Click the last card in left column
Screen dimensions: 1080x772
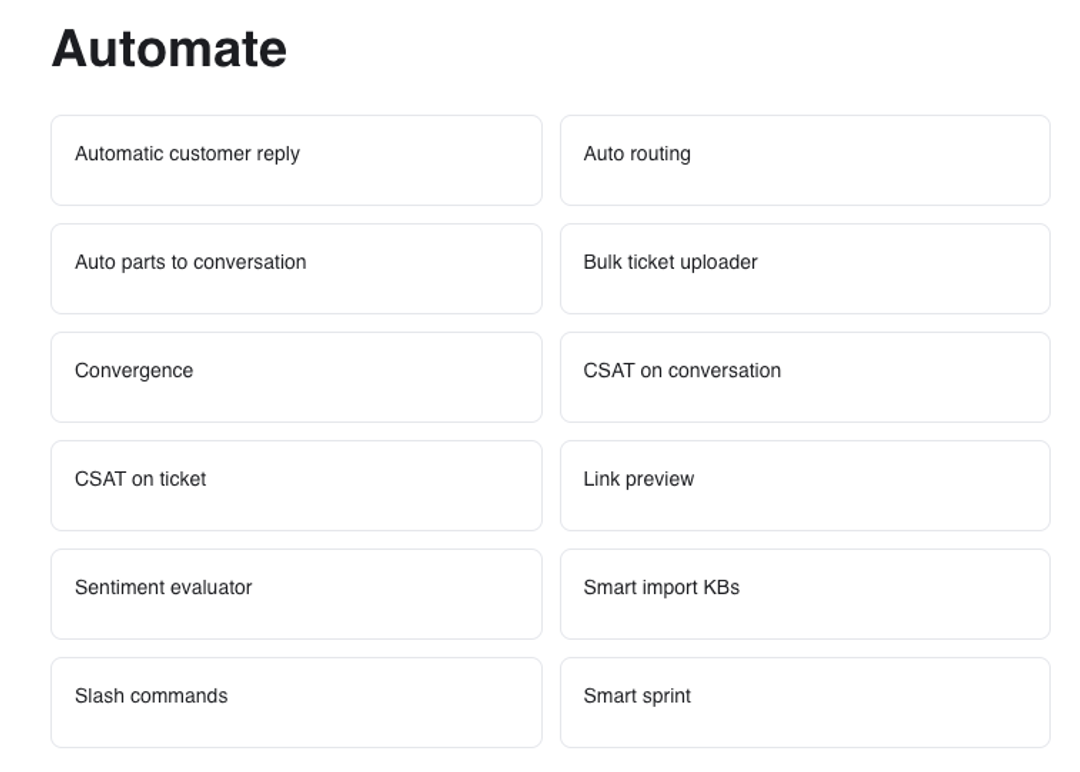click(296, 702)
